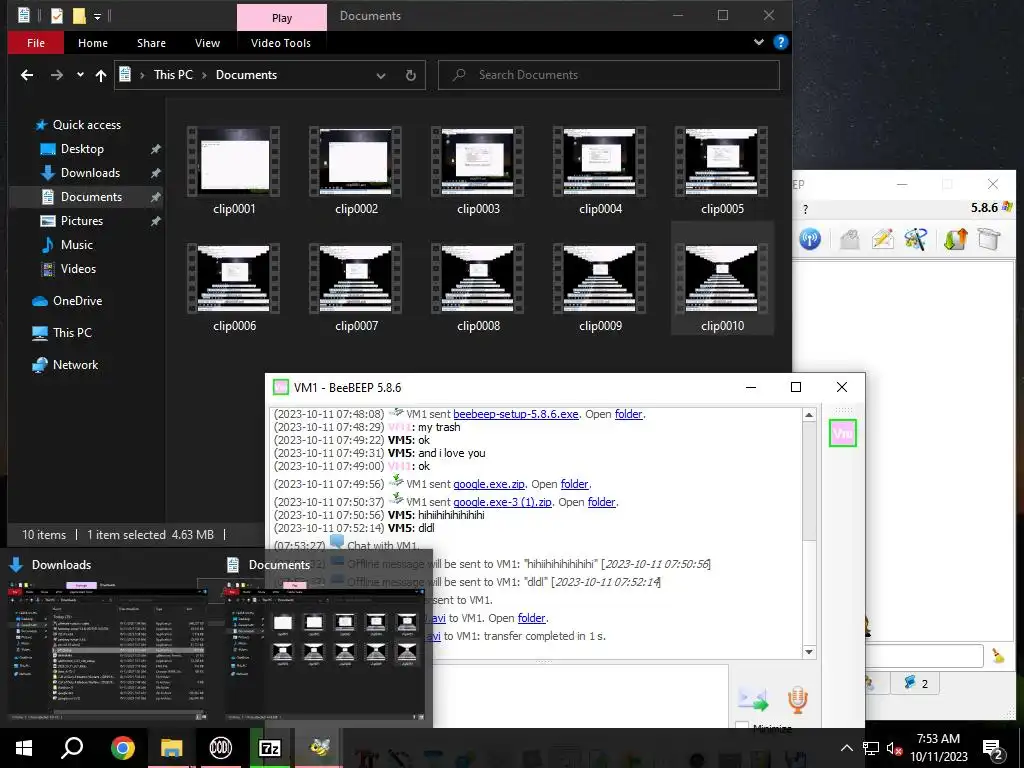
Task: Select the clip0010 video file
Action: (722, 278)
